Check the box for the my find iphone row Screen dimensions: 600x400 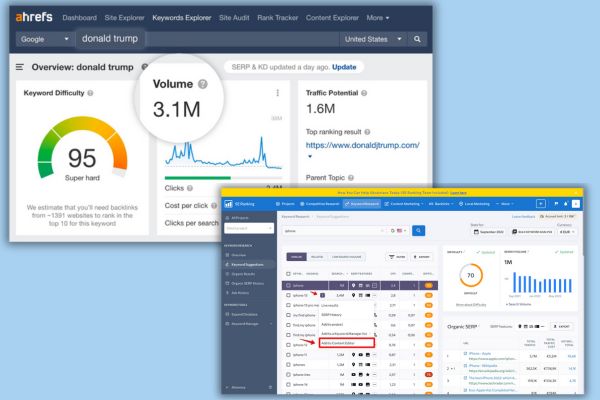[289, 315]
